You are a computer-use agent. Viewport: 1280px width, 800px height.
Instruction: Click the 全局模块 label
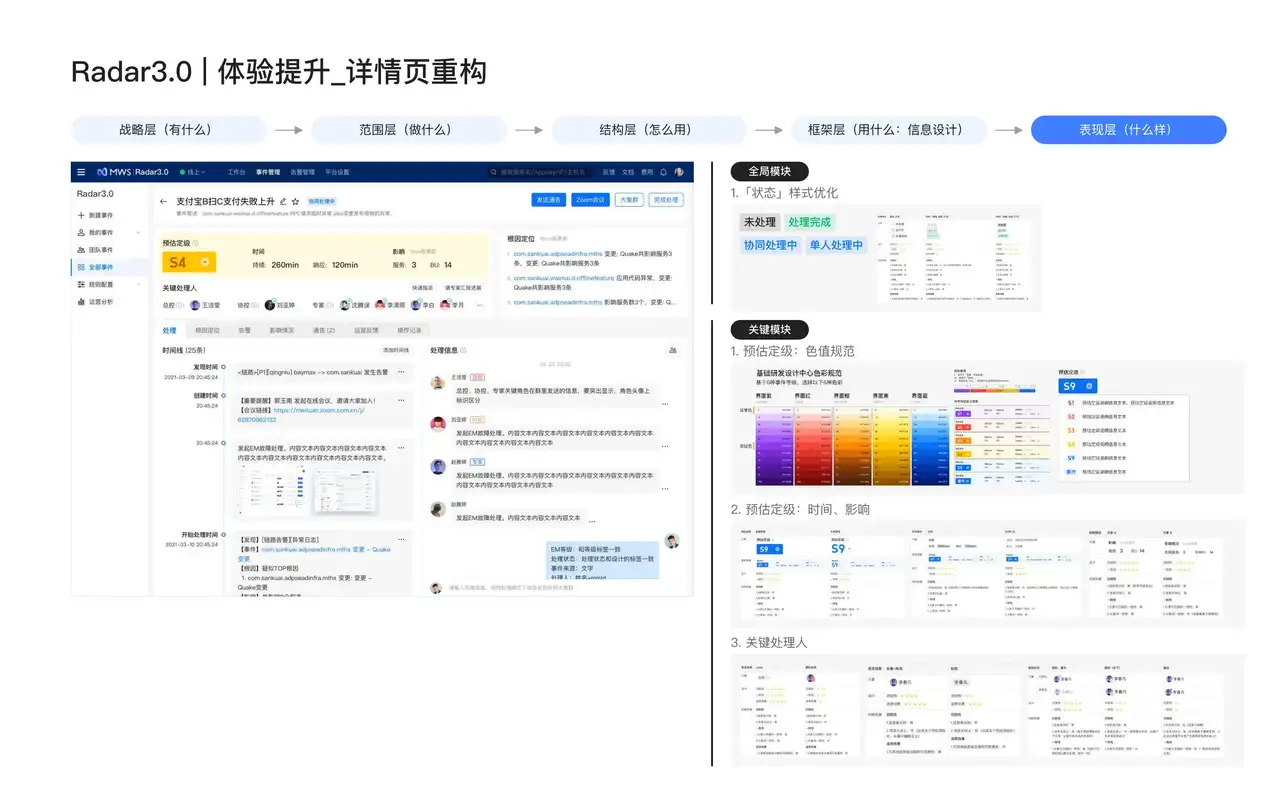click(x=770, y=171)
